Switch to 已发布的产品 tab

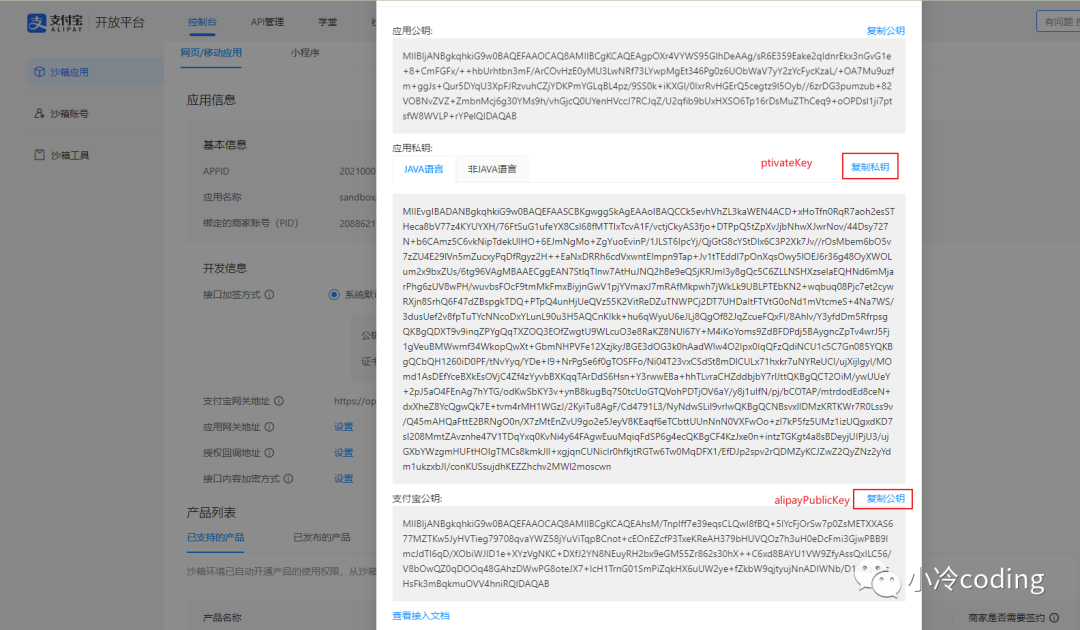pyautogui.click(x=322, y=537)
